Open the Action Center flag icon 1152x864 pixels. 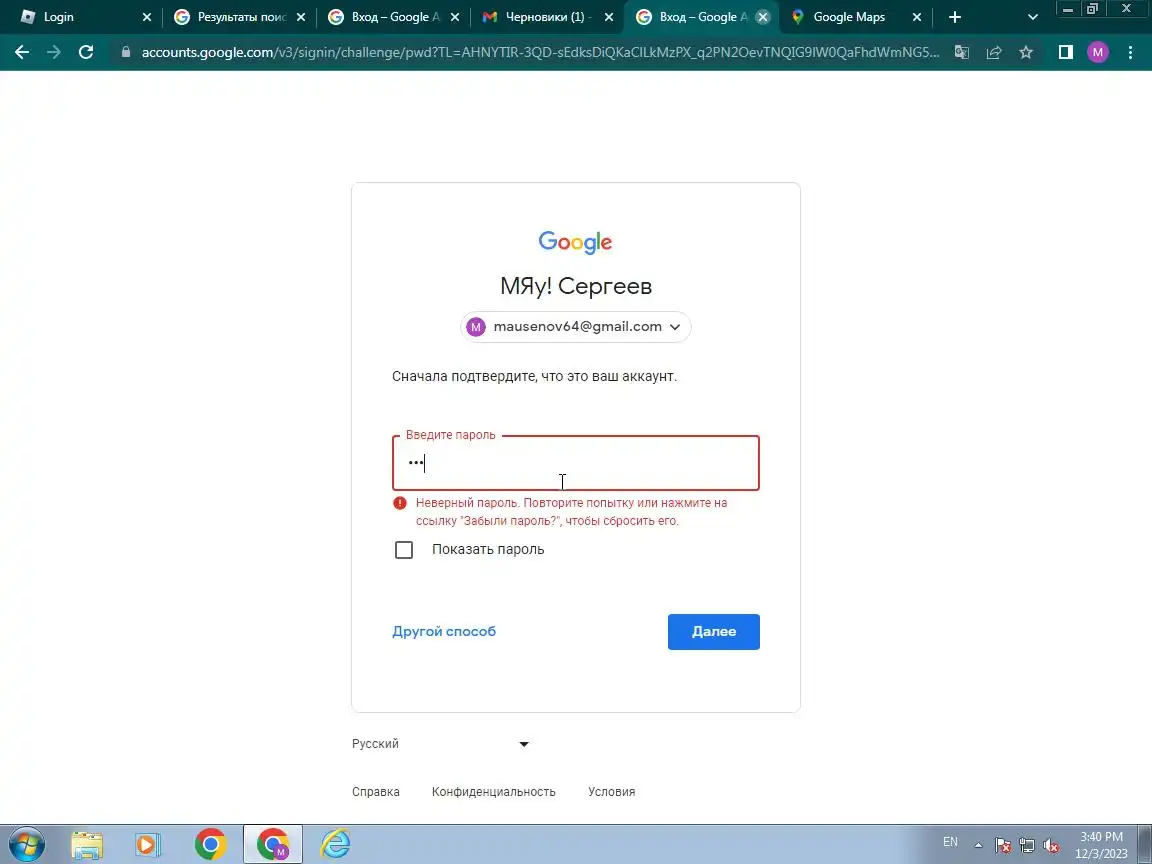pos(1002,846)
